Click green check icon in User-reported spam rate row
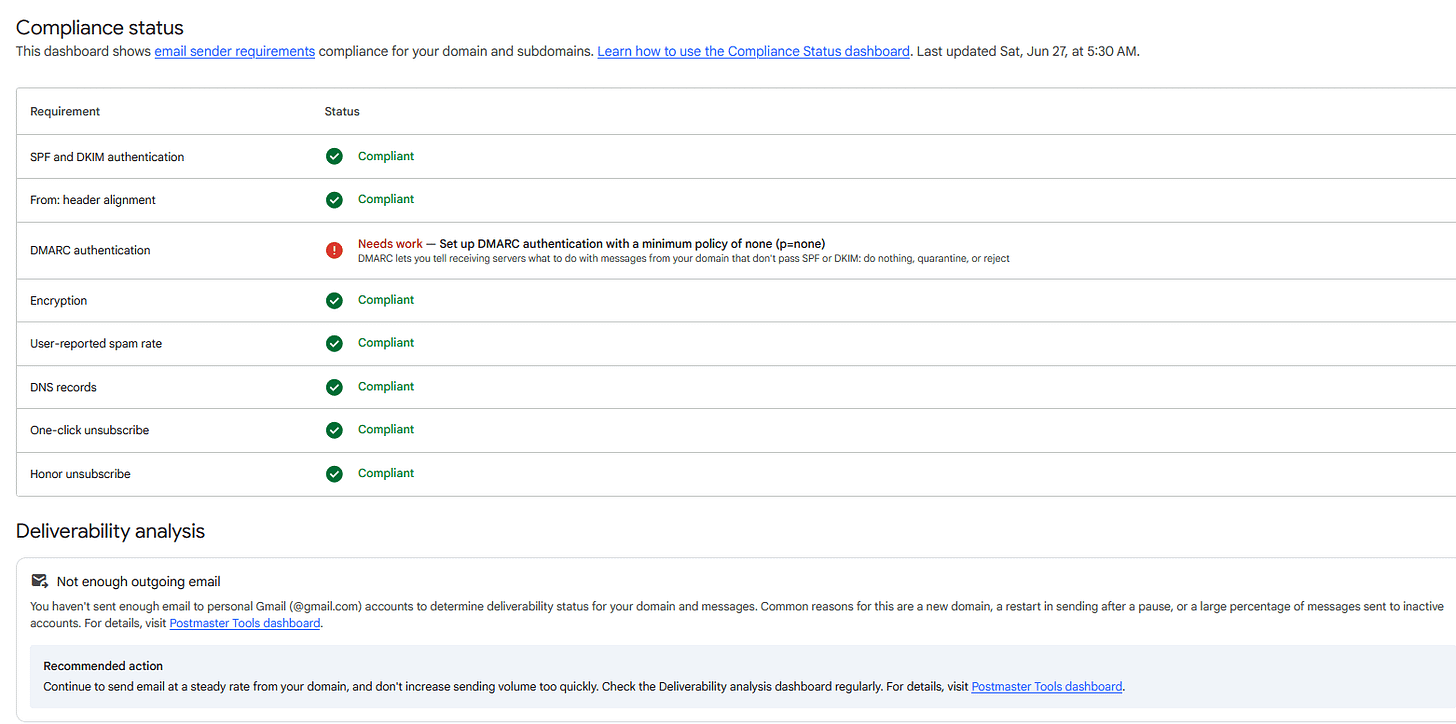 click(x=334, y=343)
